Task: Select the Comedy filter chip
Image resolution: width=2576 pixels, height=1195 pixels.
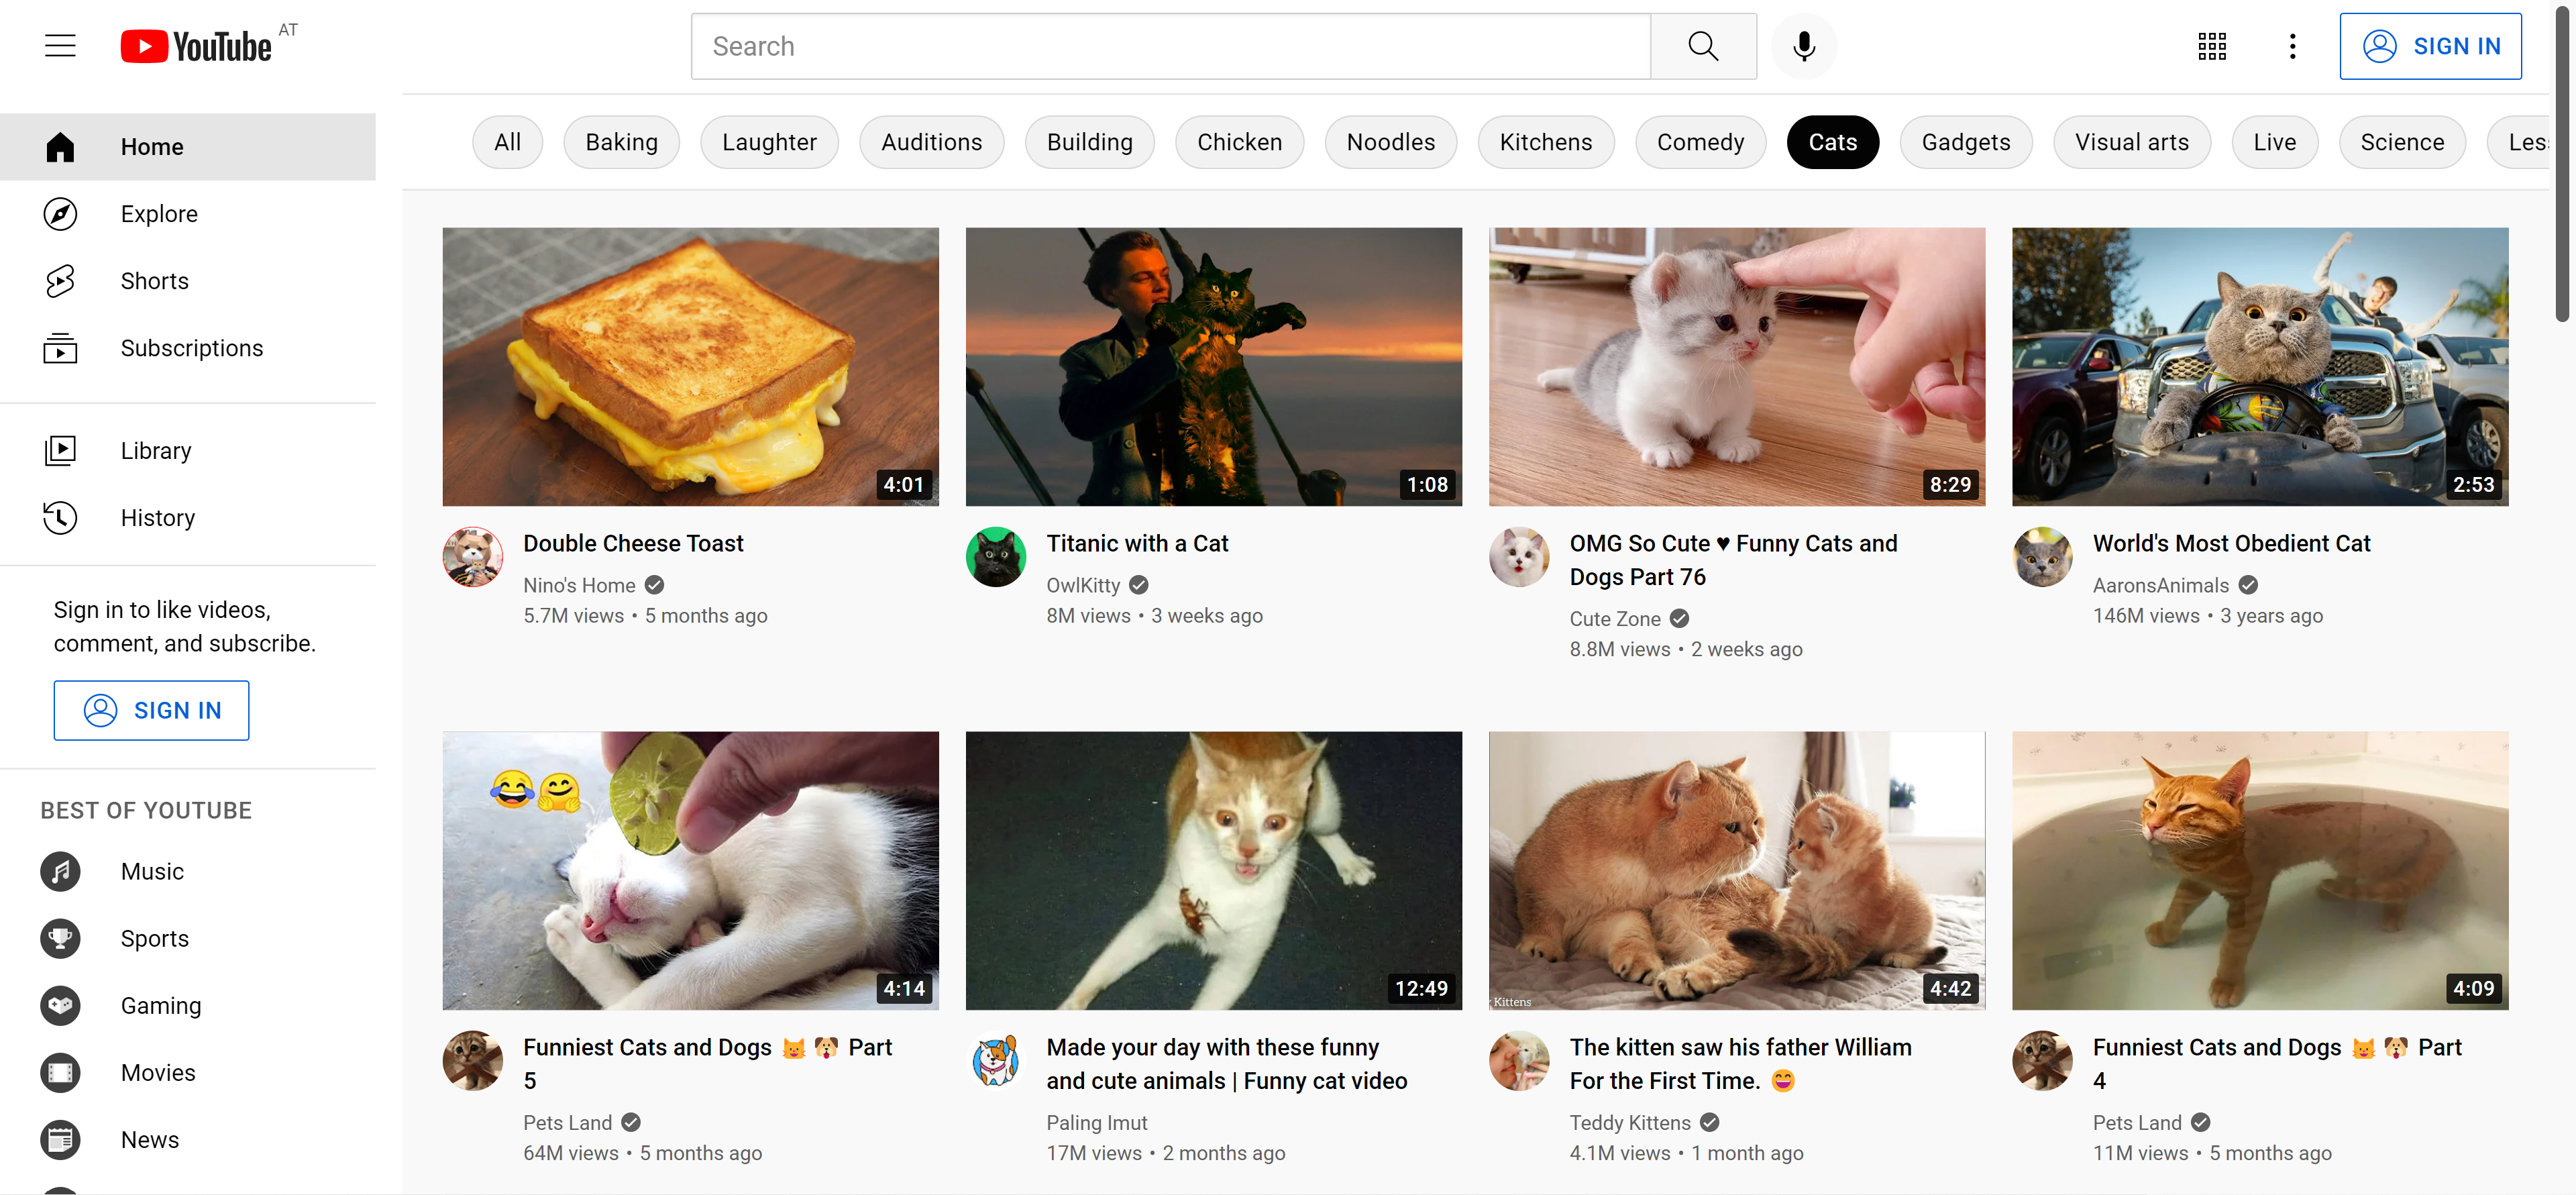Action: [x=1699, y=142]
